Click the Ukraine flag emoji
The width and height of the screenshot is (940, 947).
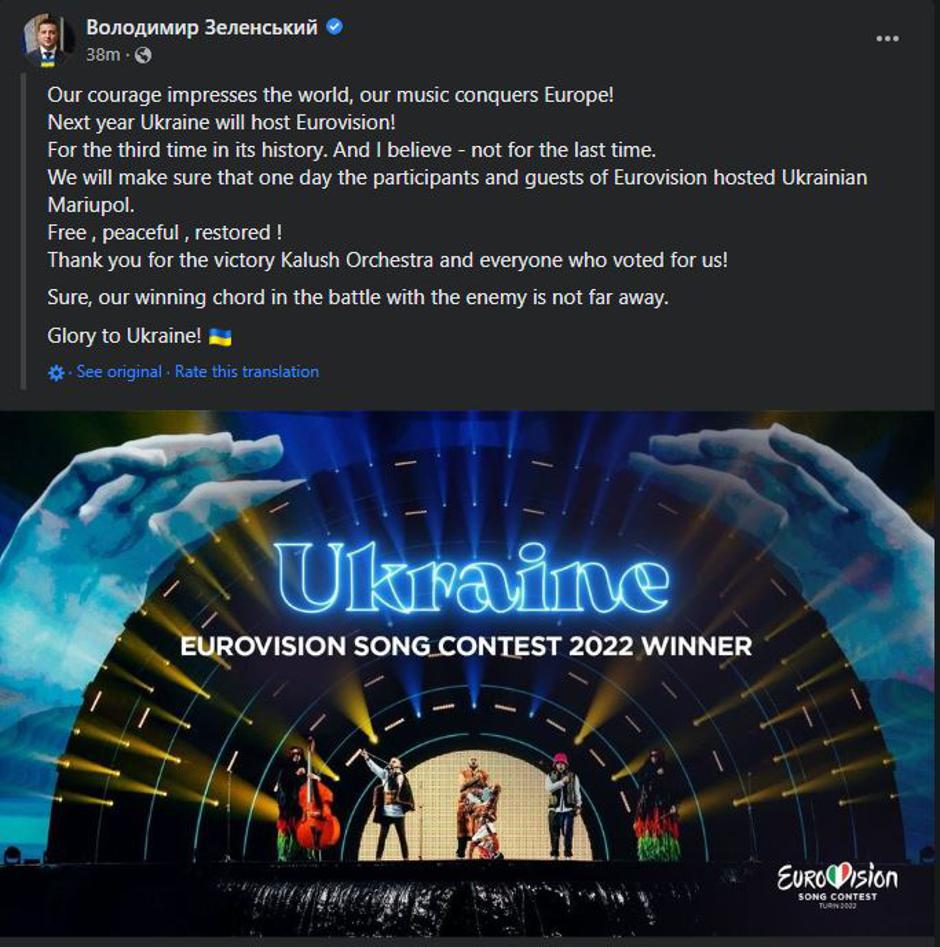click(x=221, y=337)
